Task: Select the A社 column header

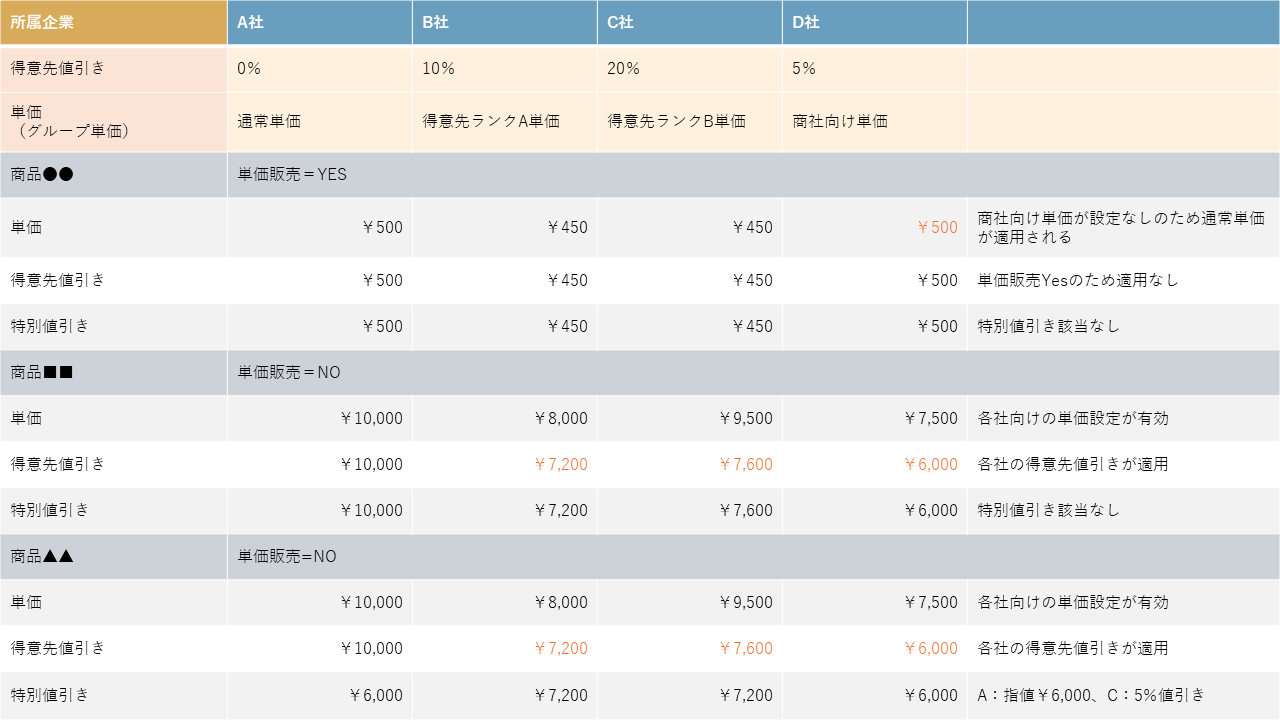Action: [320, 22]
